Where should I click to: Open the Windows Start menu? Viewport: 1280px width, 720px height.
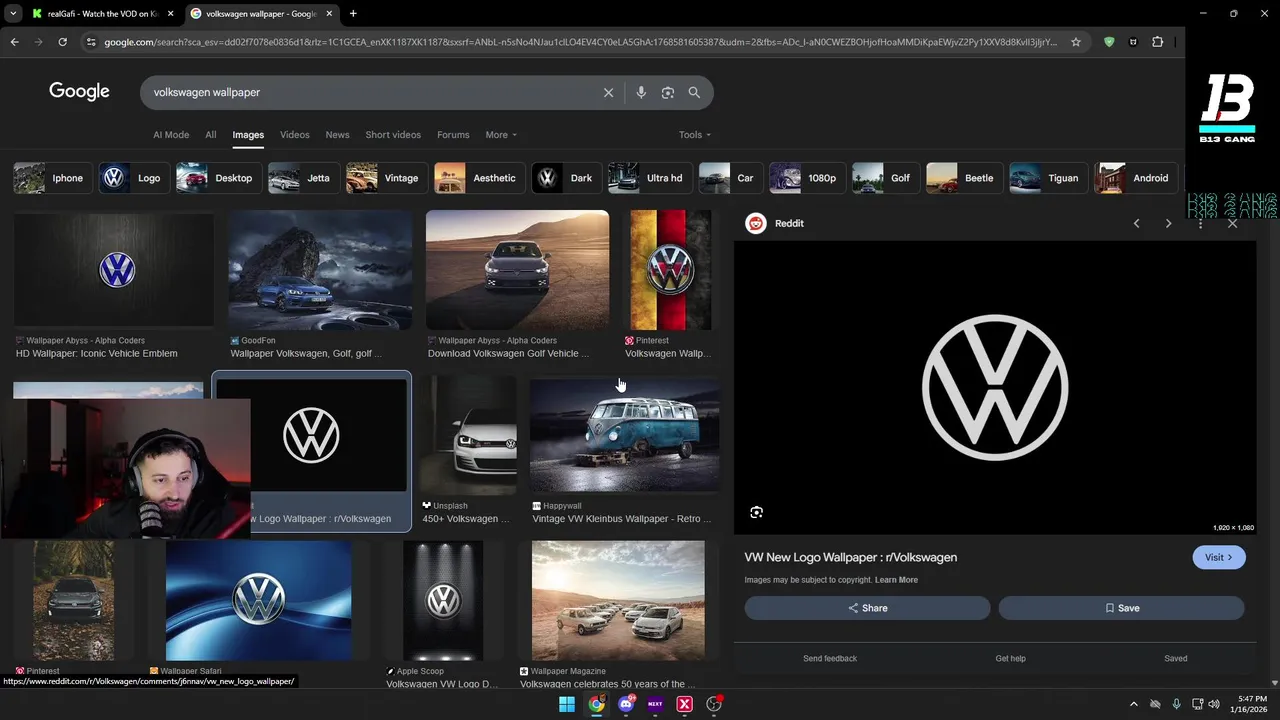[x=567, y=704]
